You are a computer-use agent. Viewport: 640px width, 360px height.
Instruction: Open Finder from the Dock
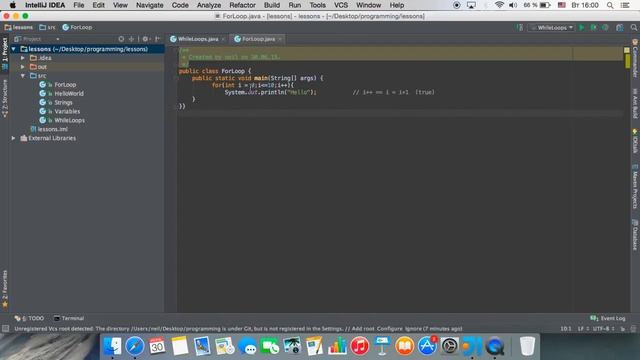[x=112, y=346]
